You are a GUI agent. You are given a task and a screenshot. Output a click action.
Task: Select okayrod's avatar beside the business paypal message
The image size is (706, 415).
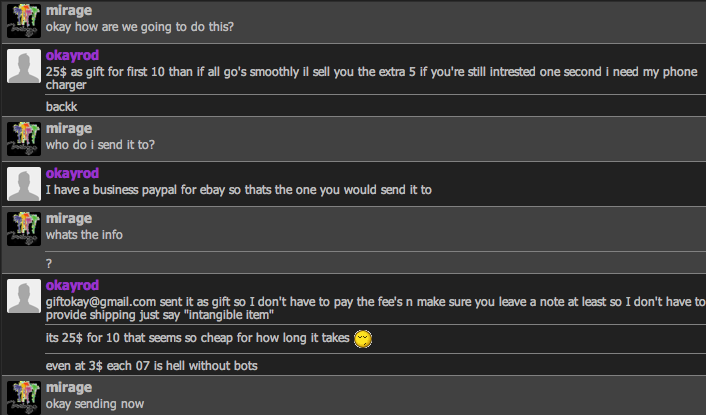23,183
